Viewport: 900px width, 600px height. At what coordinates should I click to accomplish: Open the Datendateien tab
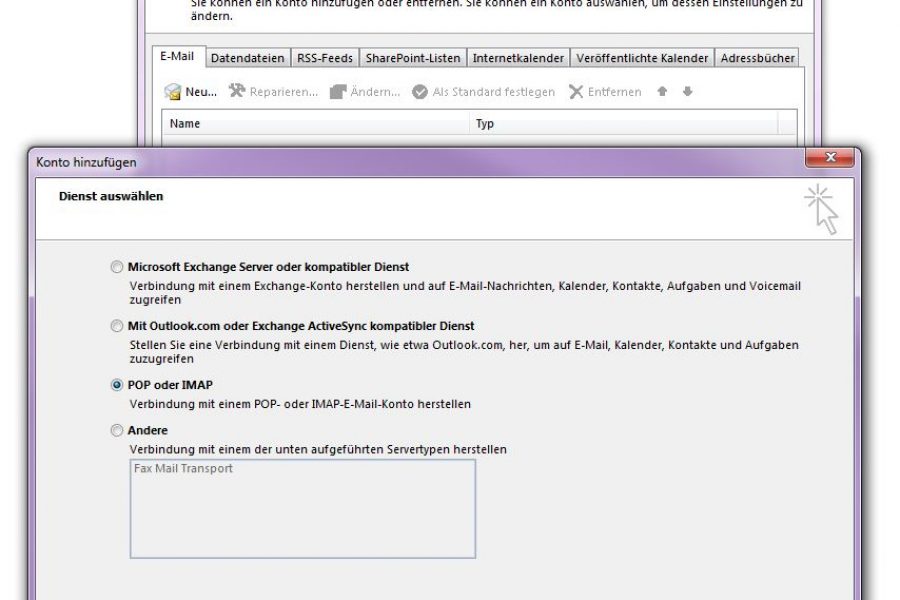pos(247,58)
